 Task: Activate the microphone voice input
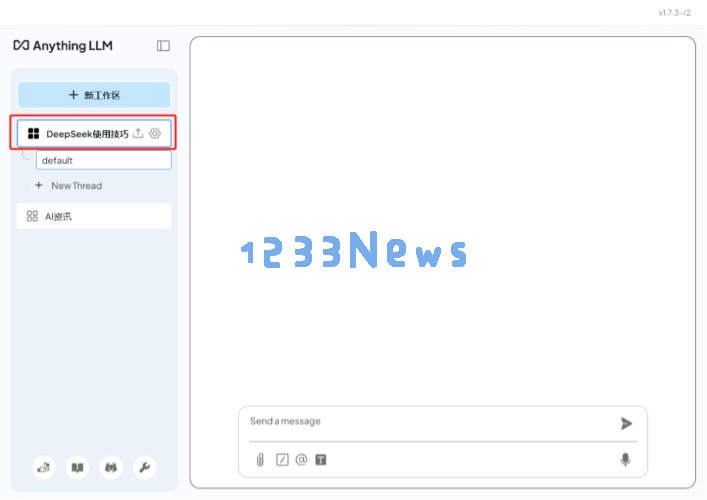tap(625, 460)
